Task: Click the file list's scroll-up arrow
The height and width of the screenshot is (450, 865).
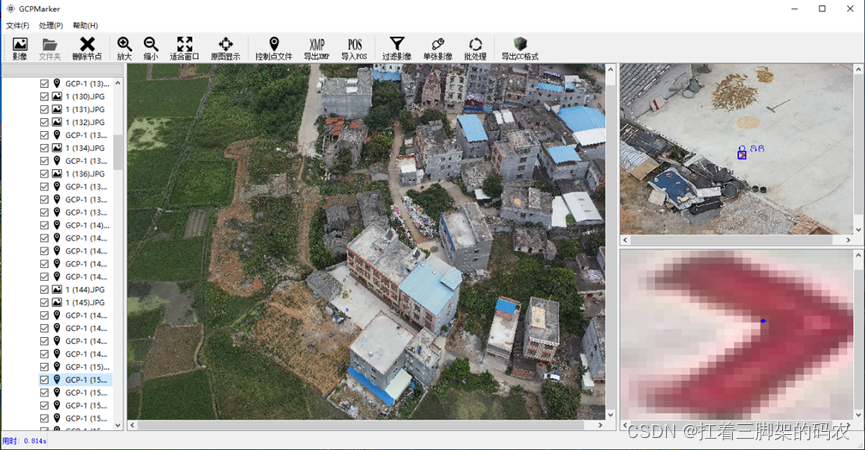Action: 118,83
